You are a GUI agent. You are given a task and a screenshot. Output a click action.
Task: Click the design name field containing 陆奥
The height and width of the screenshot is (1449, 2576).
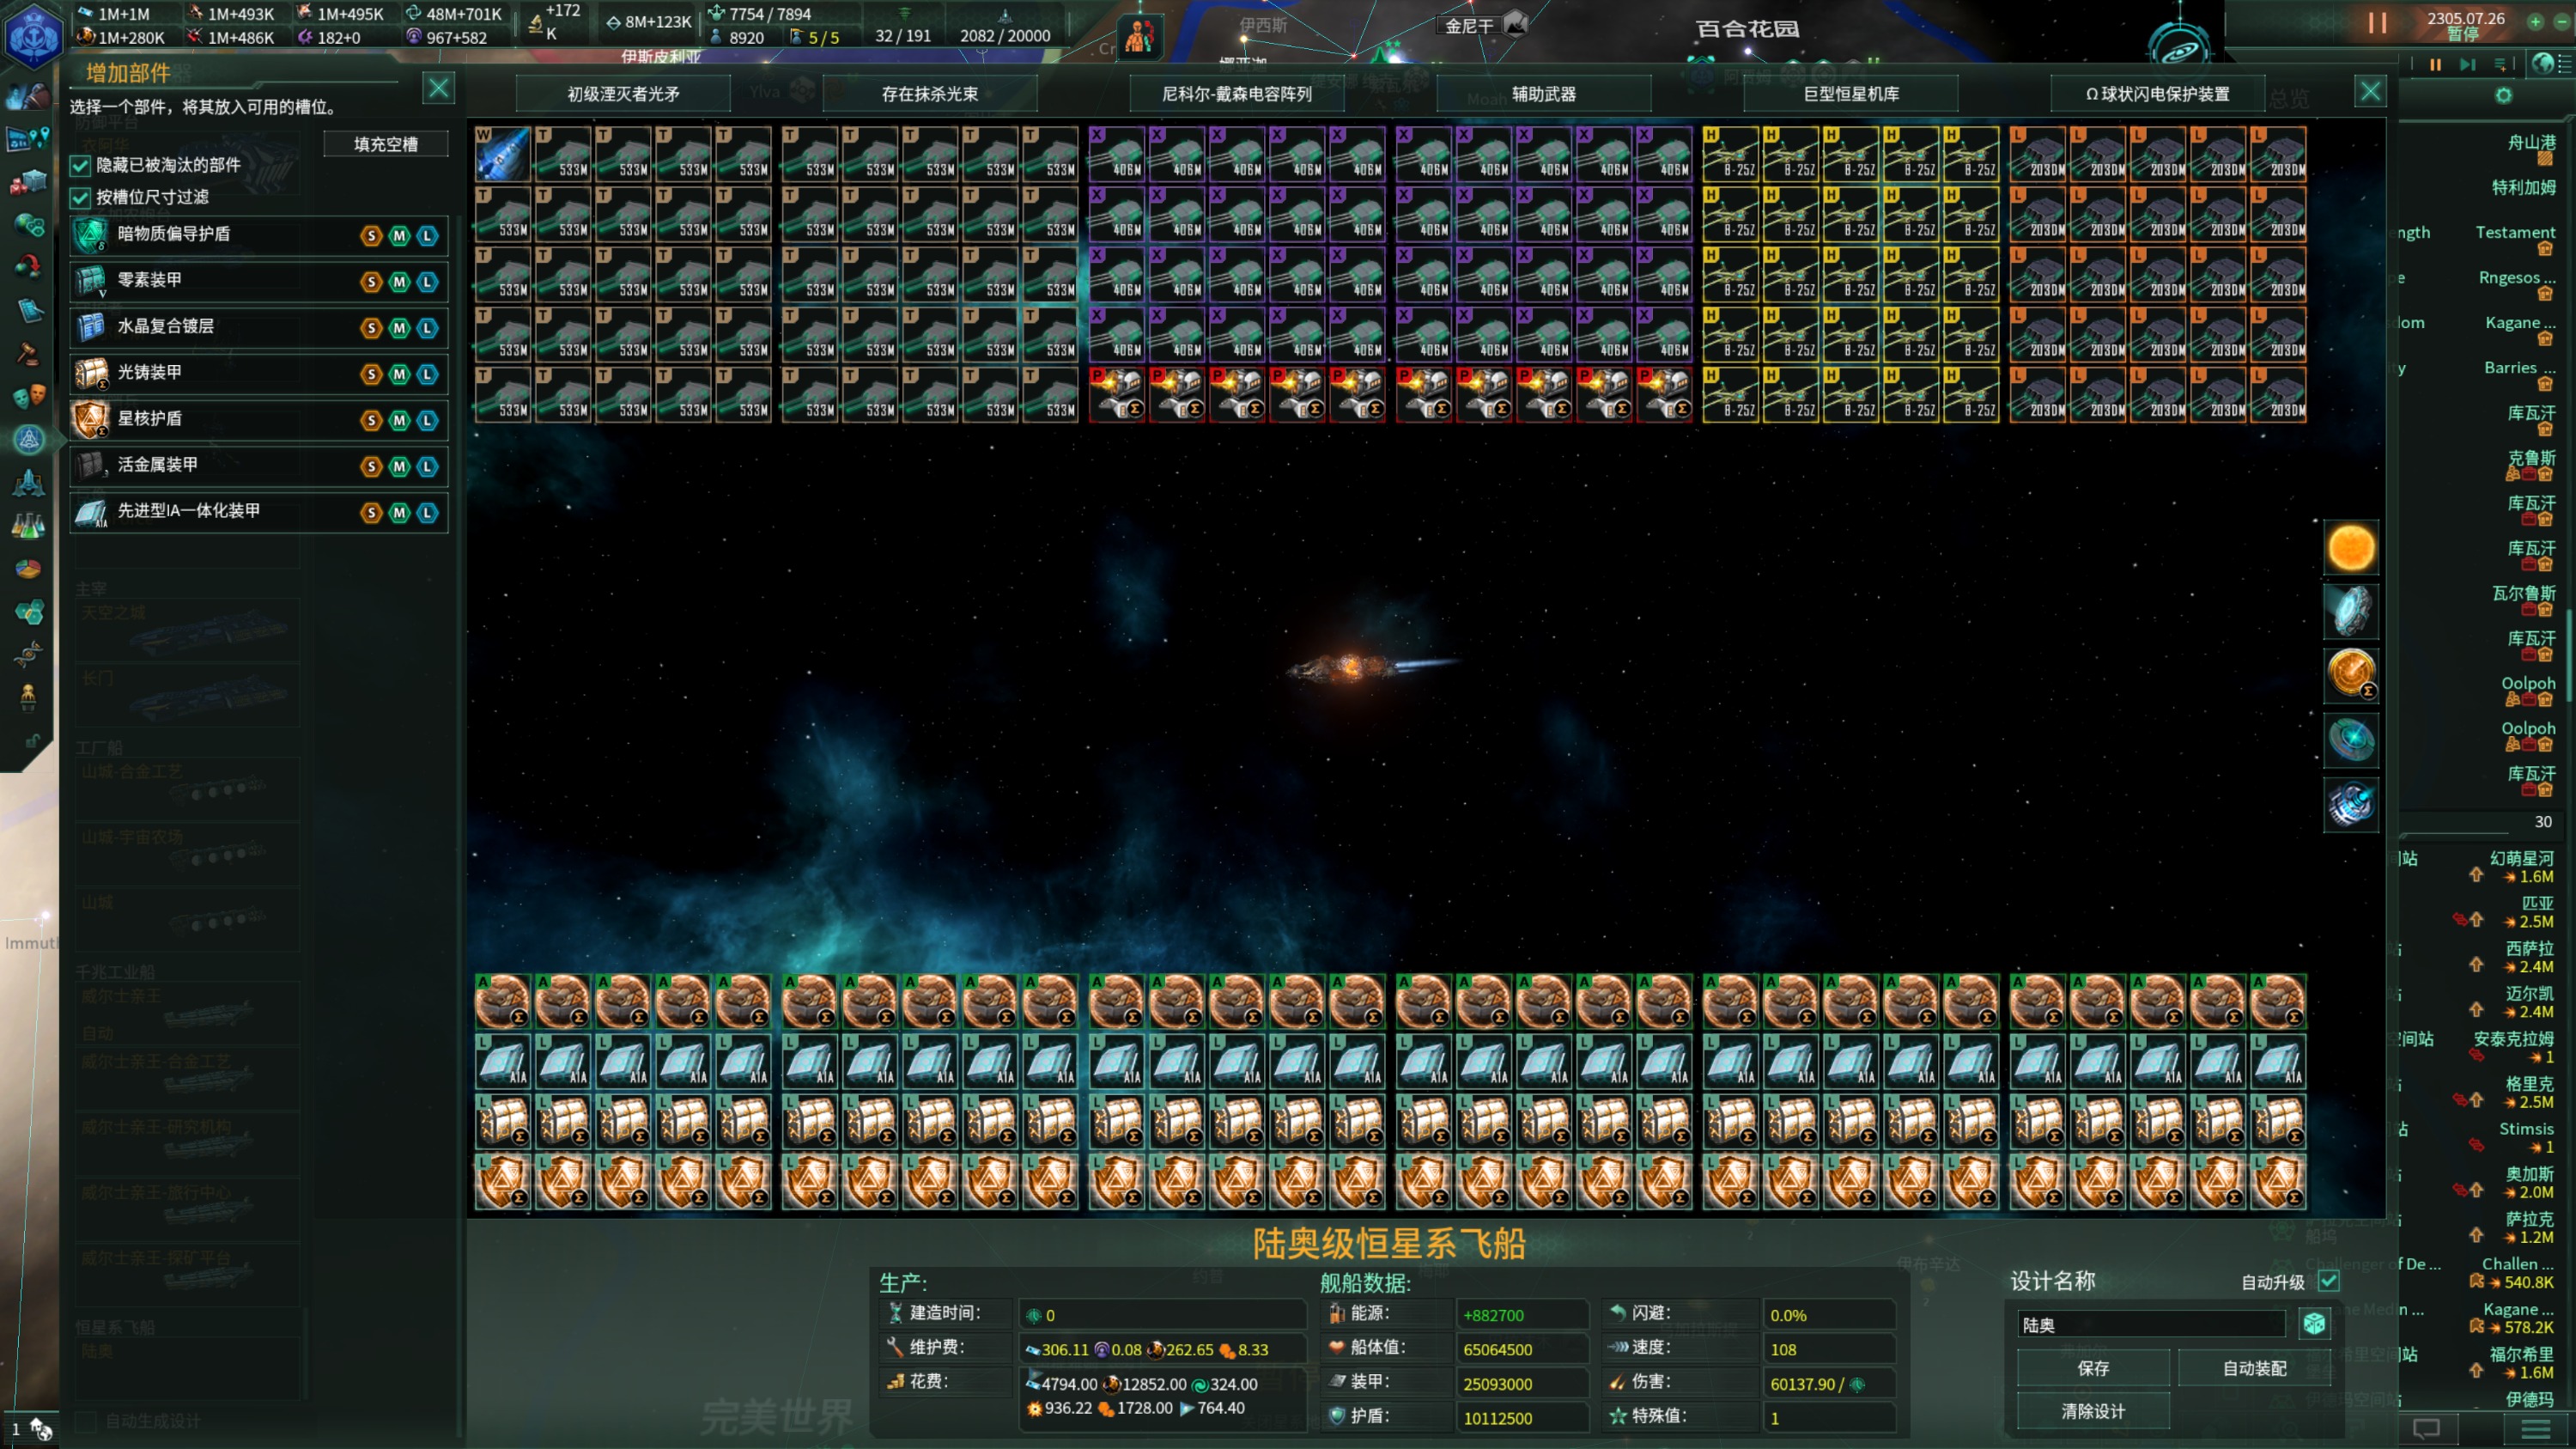(2151, 1324)
